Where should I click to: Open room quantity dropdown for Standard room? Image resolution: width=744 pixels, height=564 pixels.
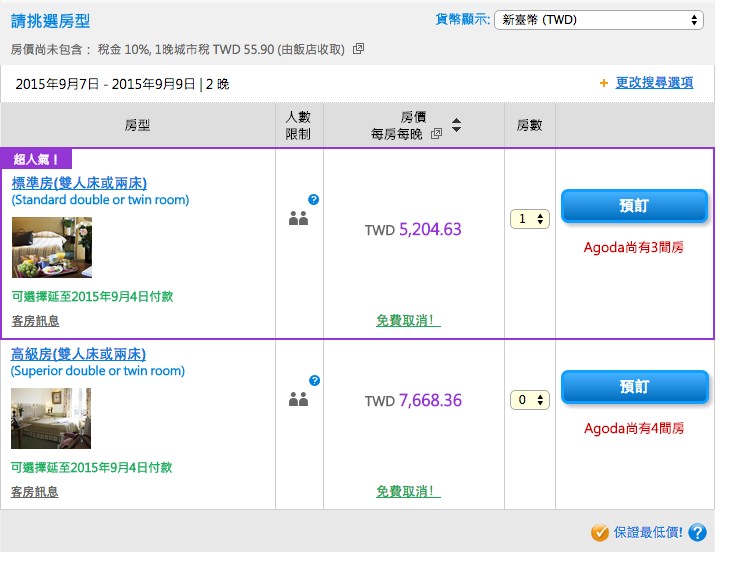click(x=529, y=219)
